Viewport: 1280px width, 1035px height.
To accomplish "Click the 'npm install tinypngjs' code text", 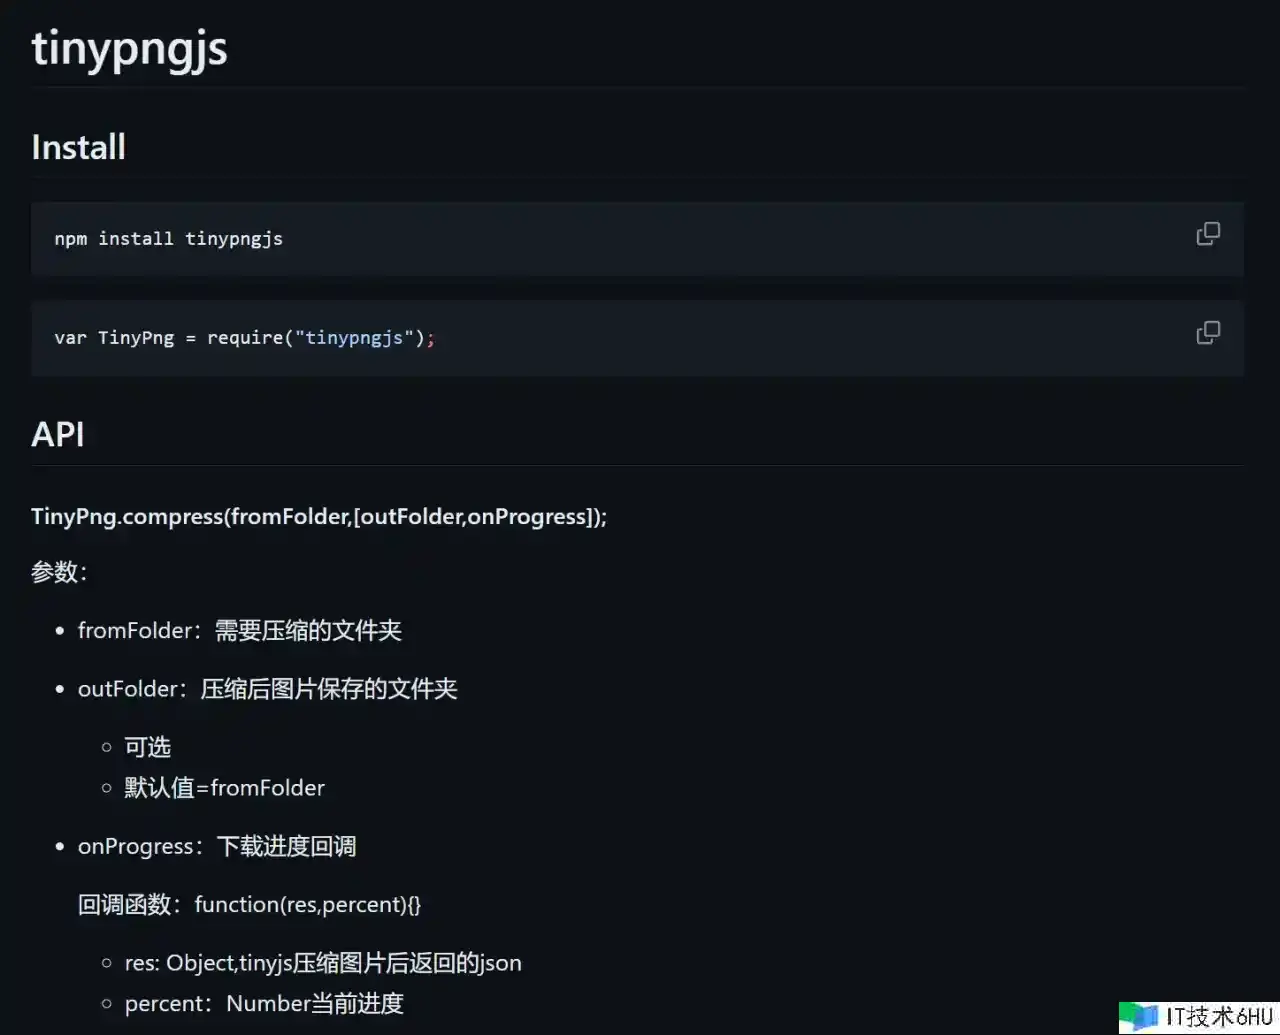I will click(169, 239).
